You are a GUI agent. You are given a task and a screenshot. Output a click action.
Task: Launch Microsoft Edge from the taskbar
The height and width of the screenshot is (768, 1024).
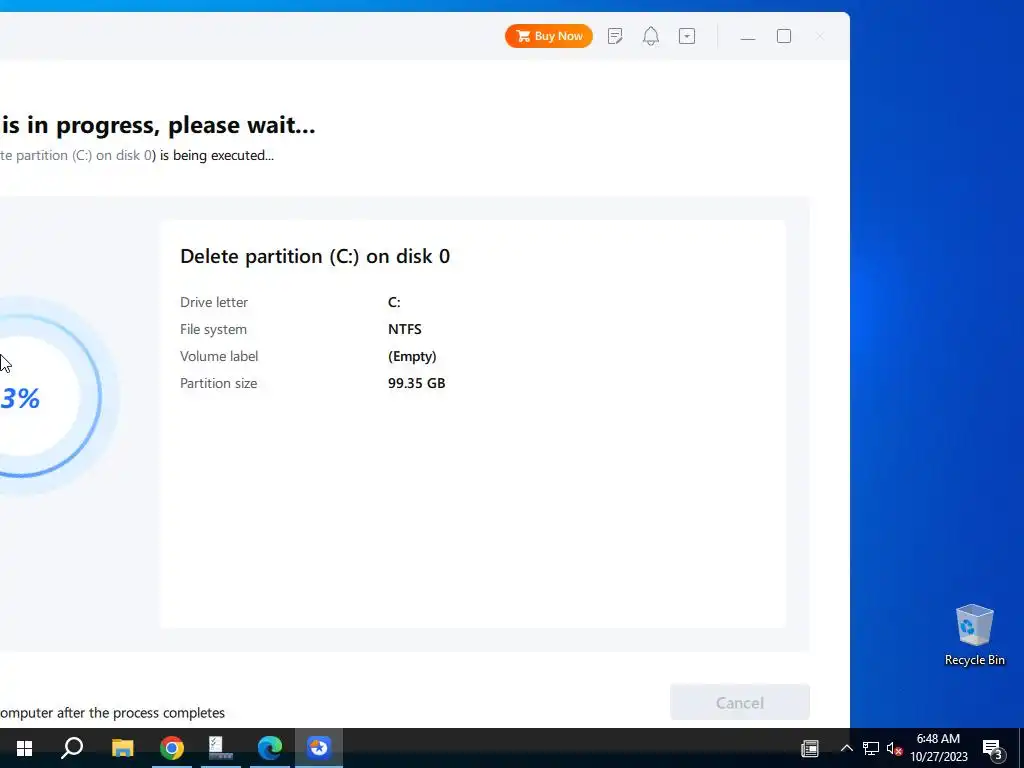pyautogui.click(x=270, y=748)
